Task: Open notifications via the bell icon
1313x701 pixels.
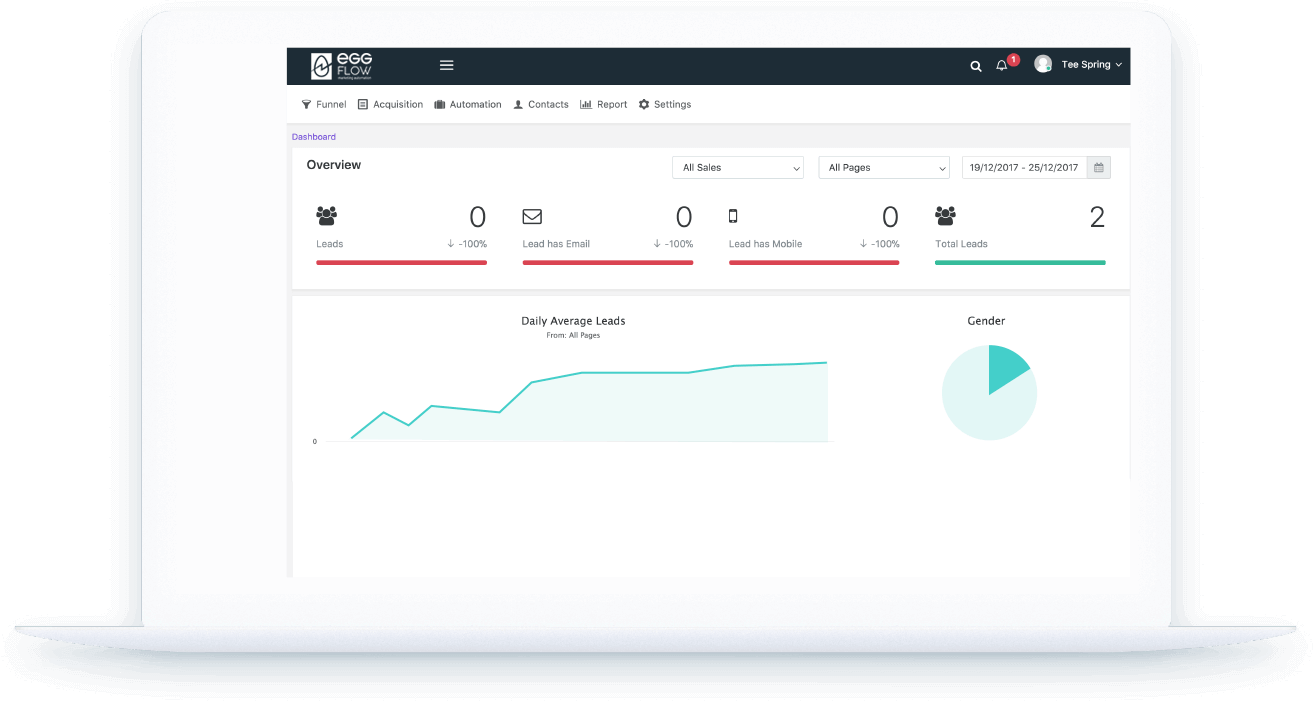Action: [1001, 64]
